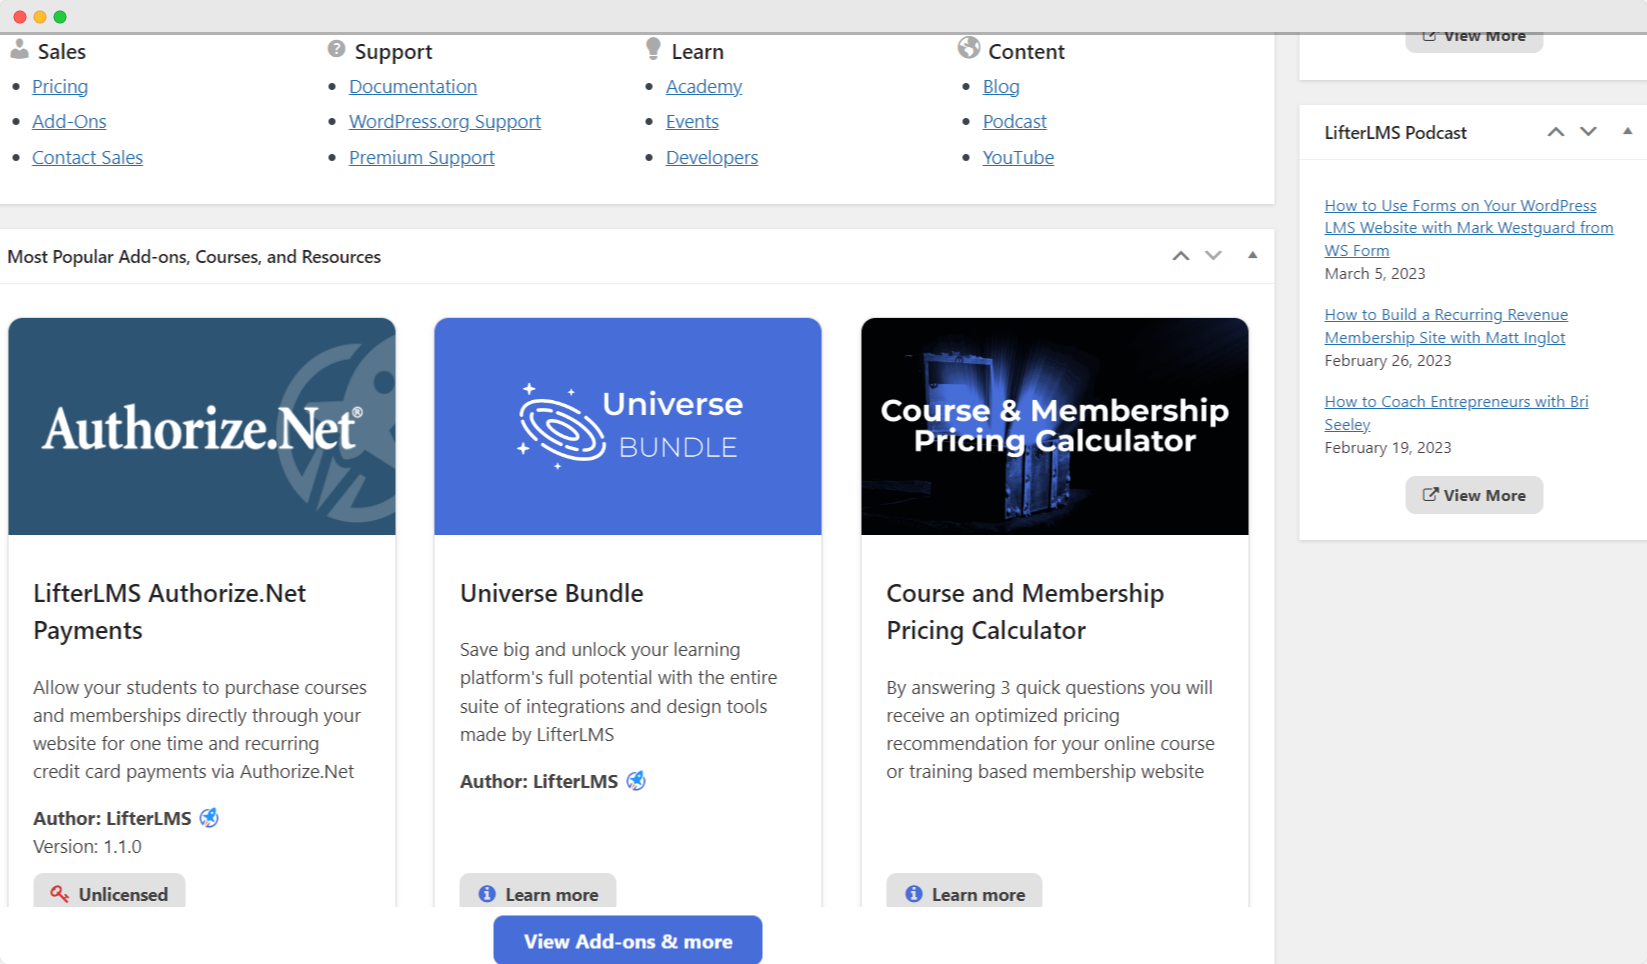The width and height of the screenshot is (1647, 964).
Task: Go to the Academy link
Action: [704, 86]
